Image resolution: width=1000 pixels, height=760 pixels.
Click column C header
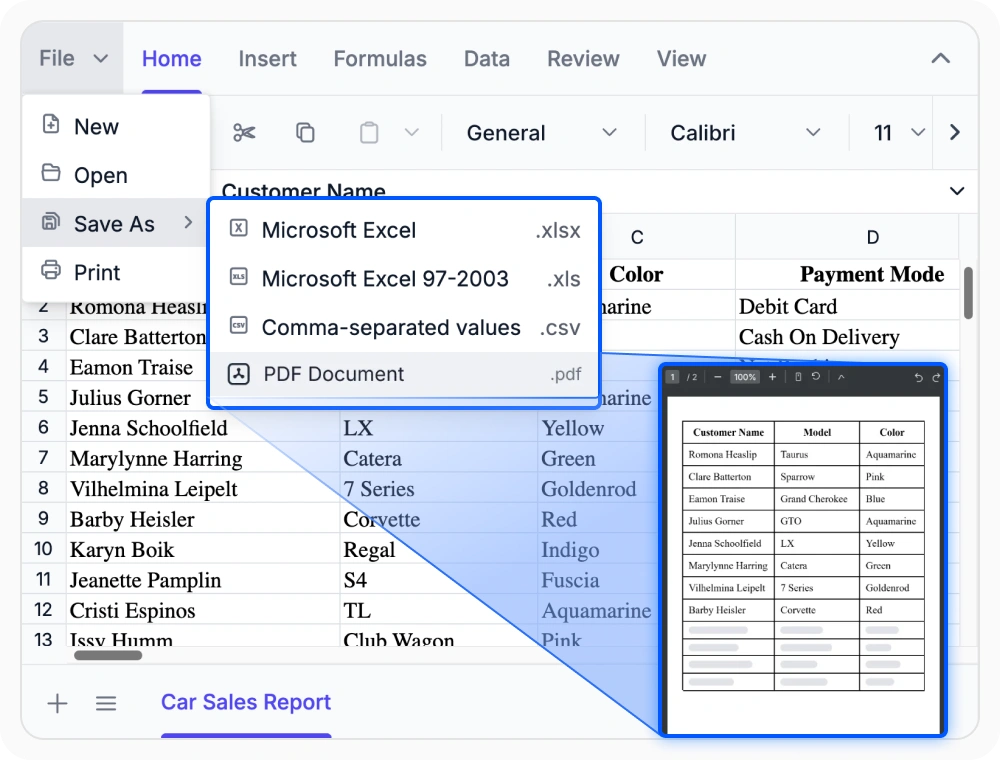click(636, 237)
